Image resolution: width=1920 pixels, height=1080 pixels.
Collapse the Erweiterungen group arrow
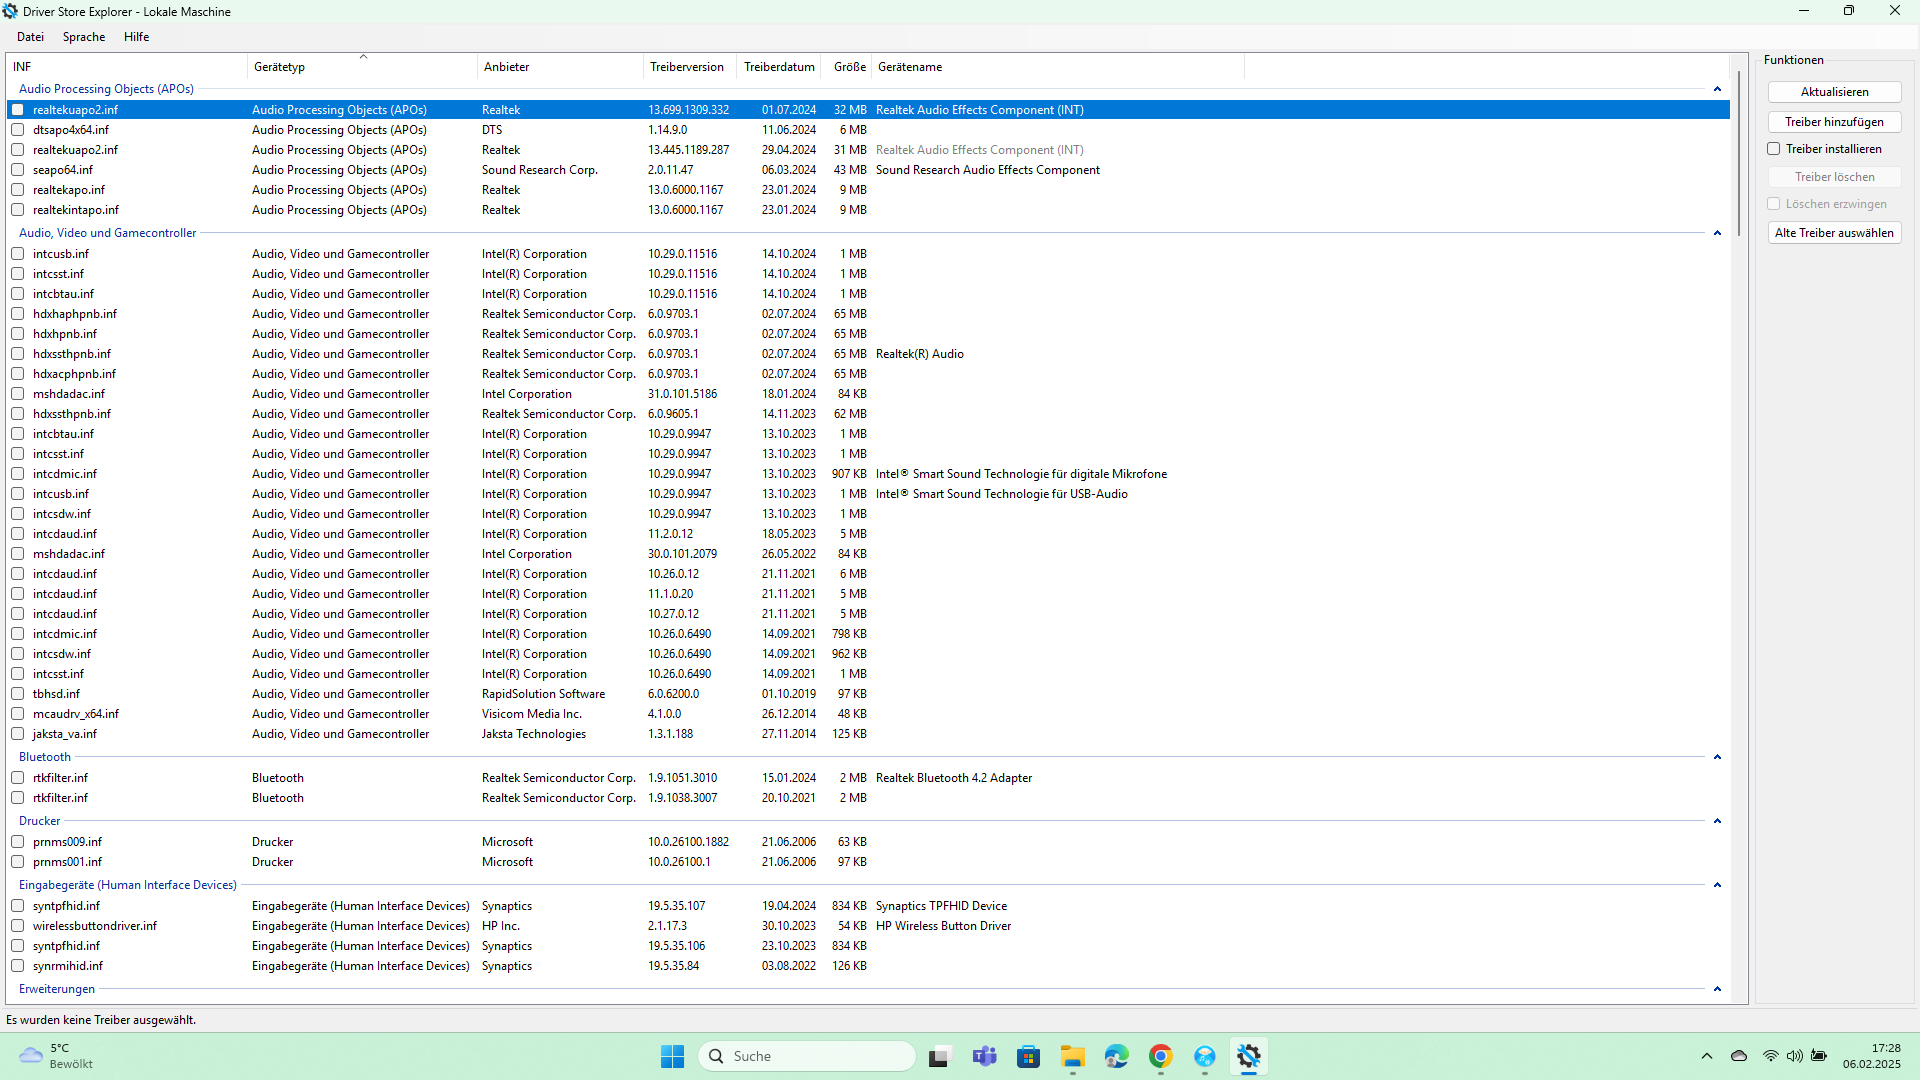(x=1717, y=989)
